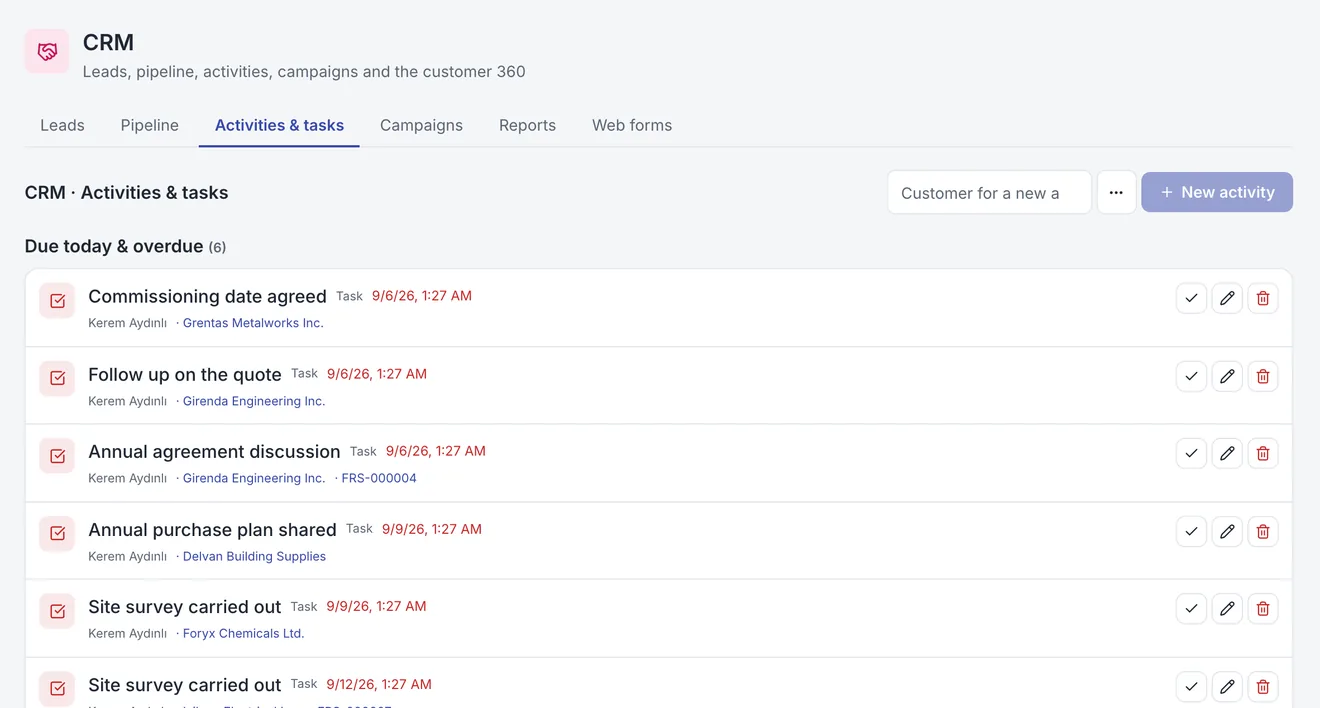Remove the Annual purchase plan shared task

pyautogui.click(x=1263, y=531)
